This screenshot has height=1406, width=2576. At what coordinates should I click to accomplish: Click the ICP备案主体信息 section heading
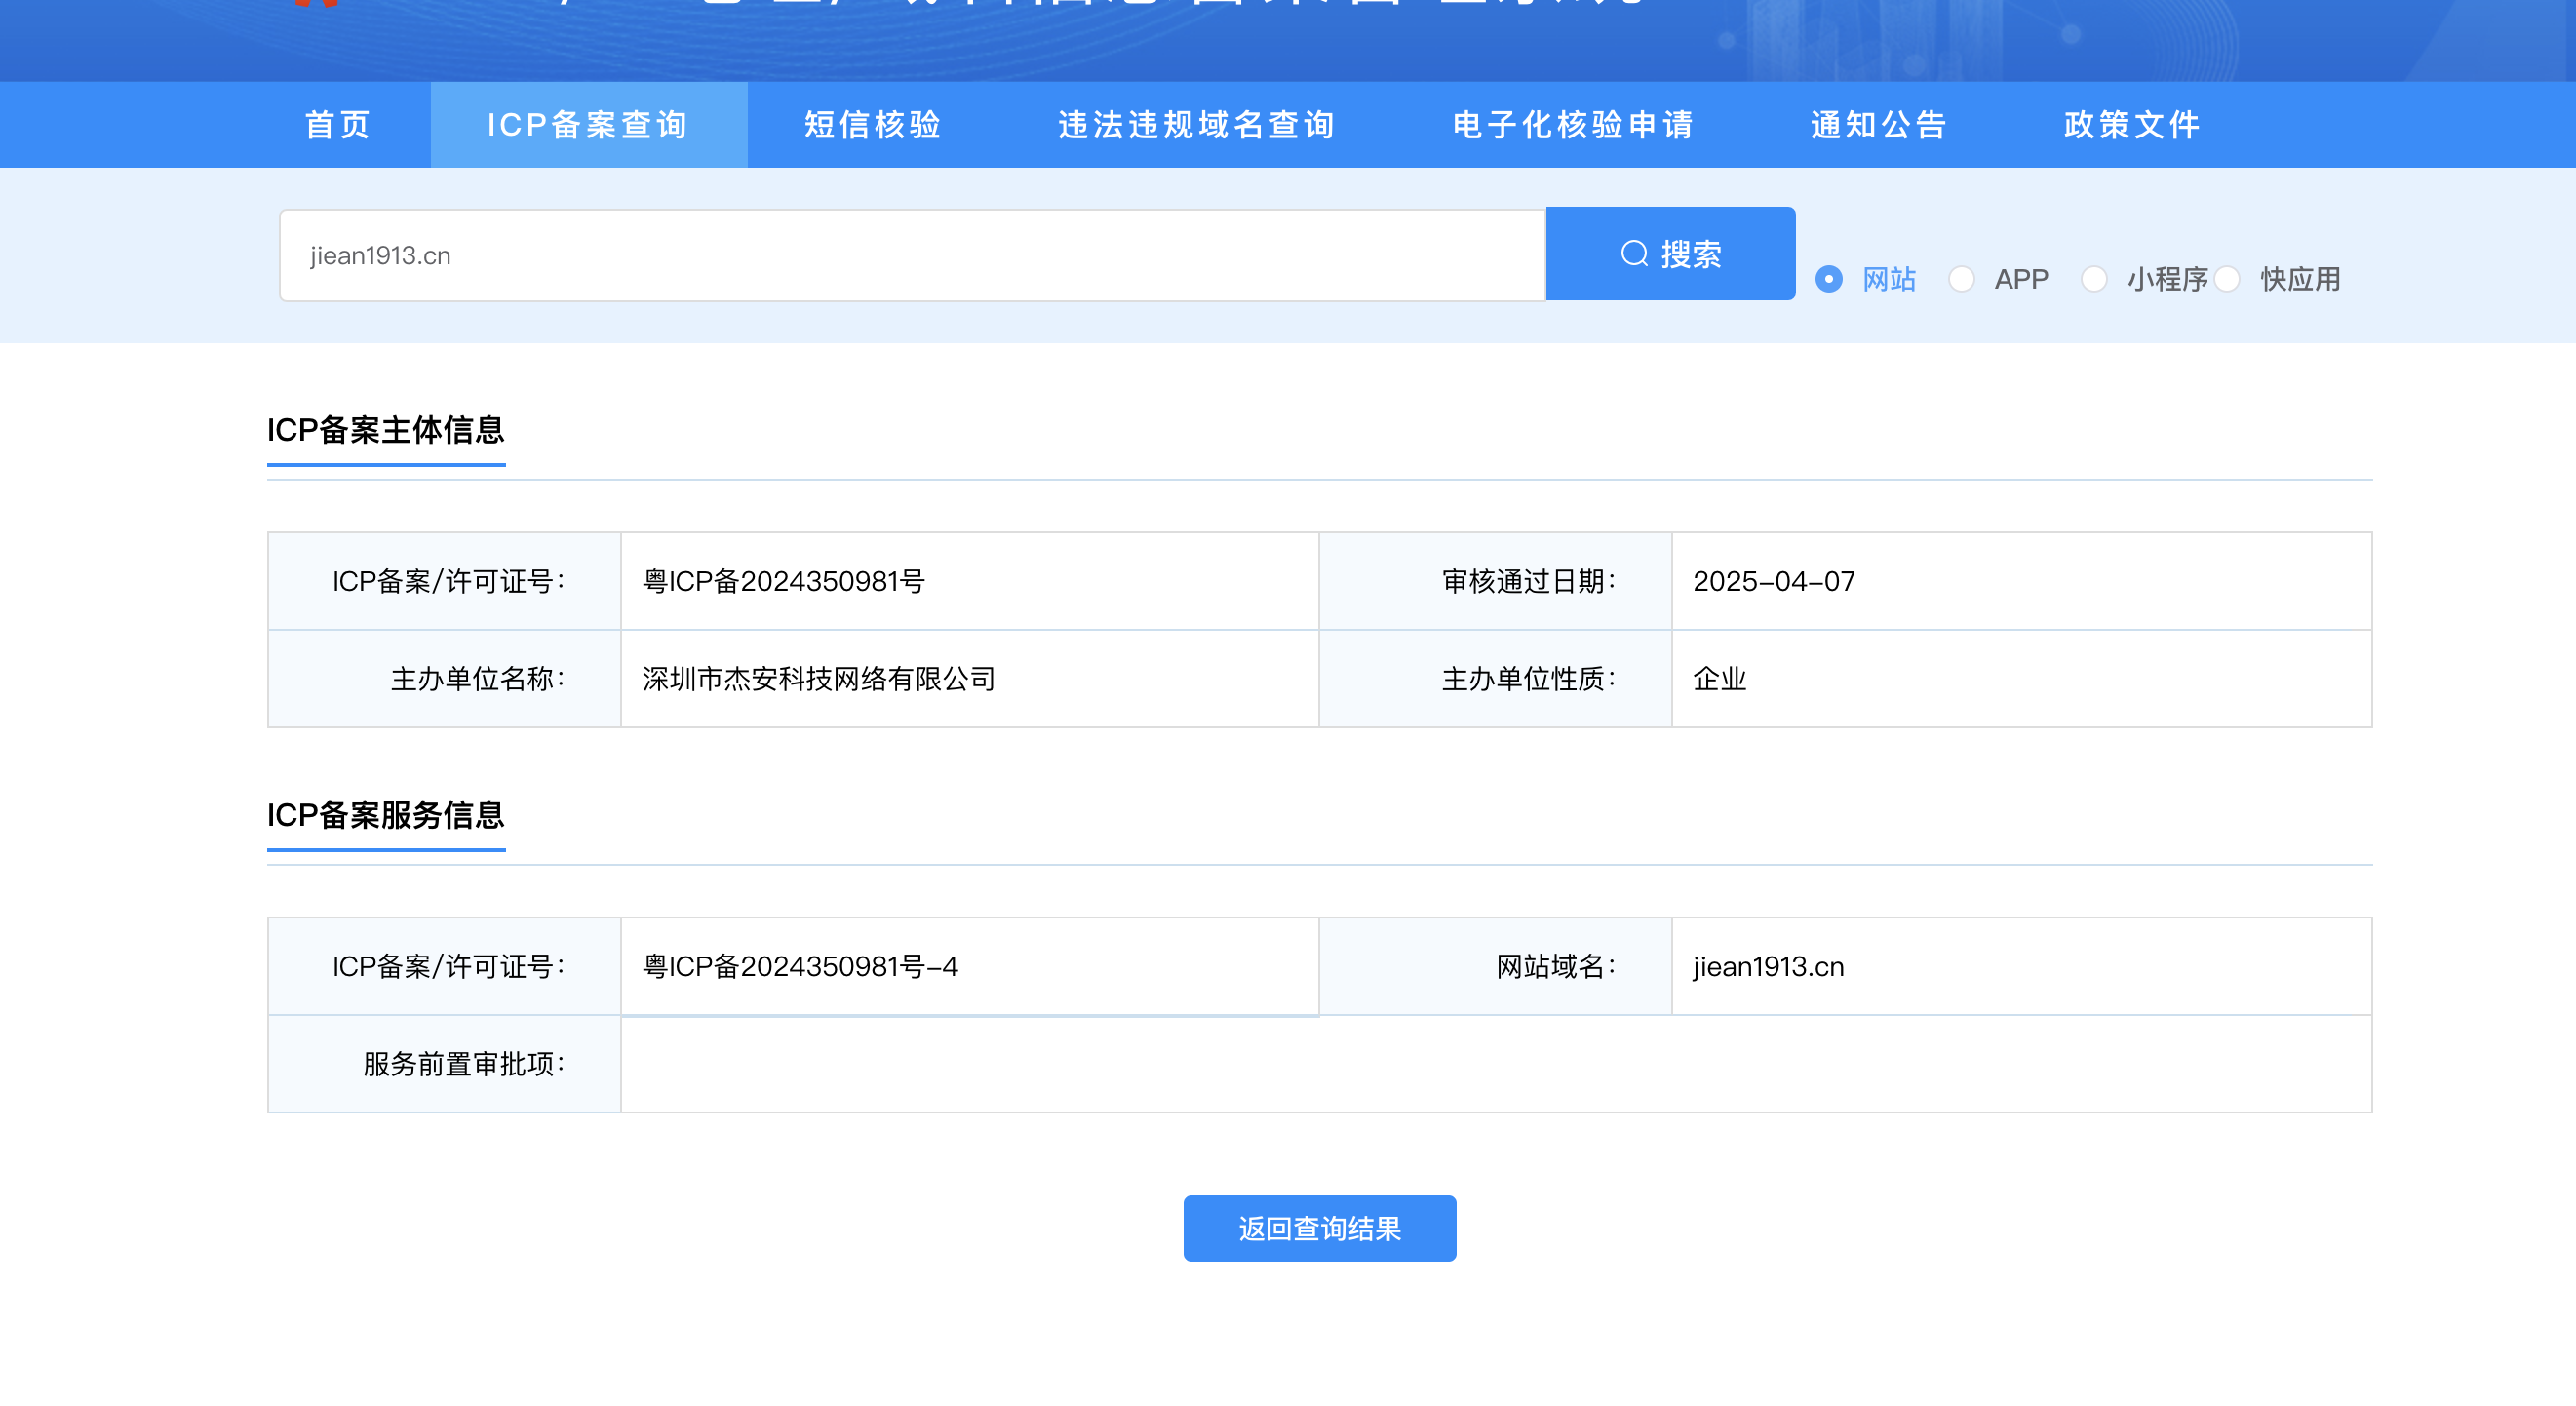click(x=386, y=430)
